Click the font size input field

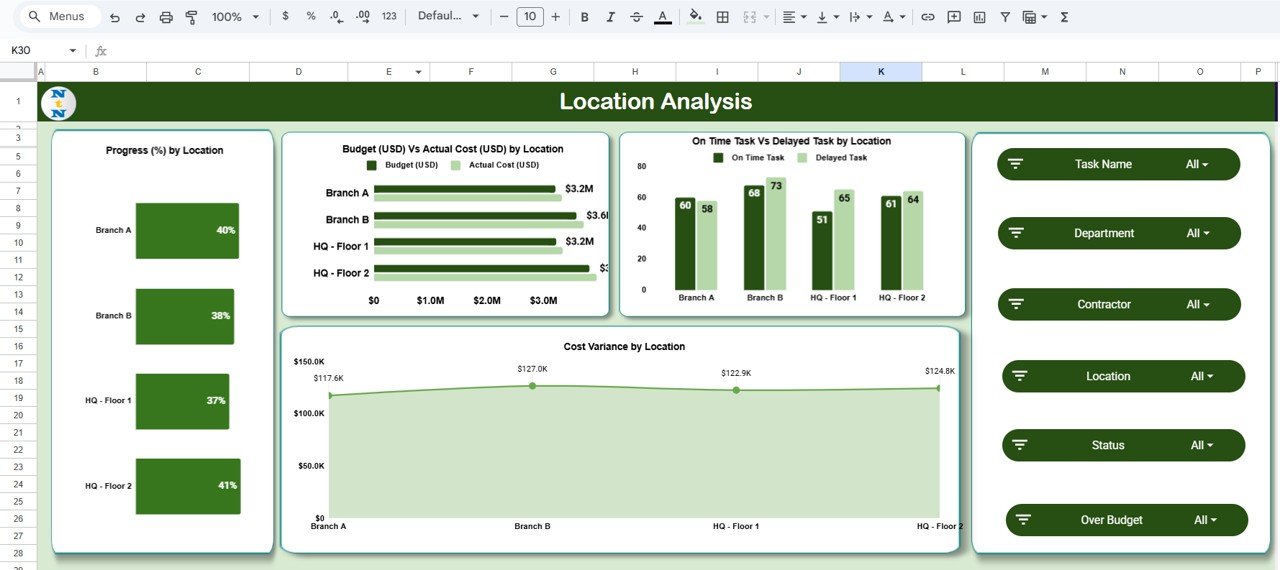(530, 17)
